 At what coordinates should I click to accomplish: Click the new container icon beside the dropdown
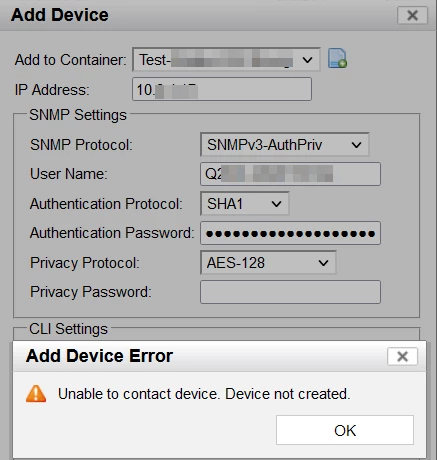(x=337, y=59)
